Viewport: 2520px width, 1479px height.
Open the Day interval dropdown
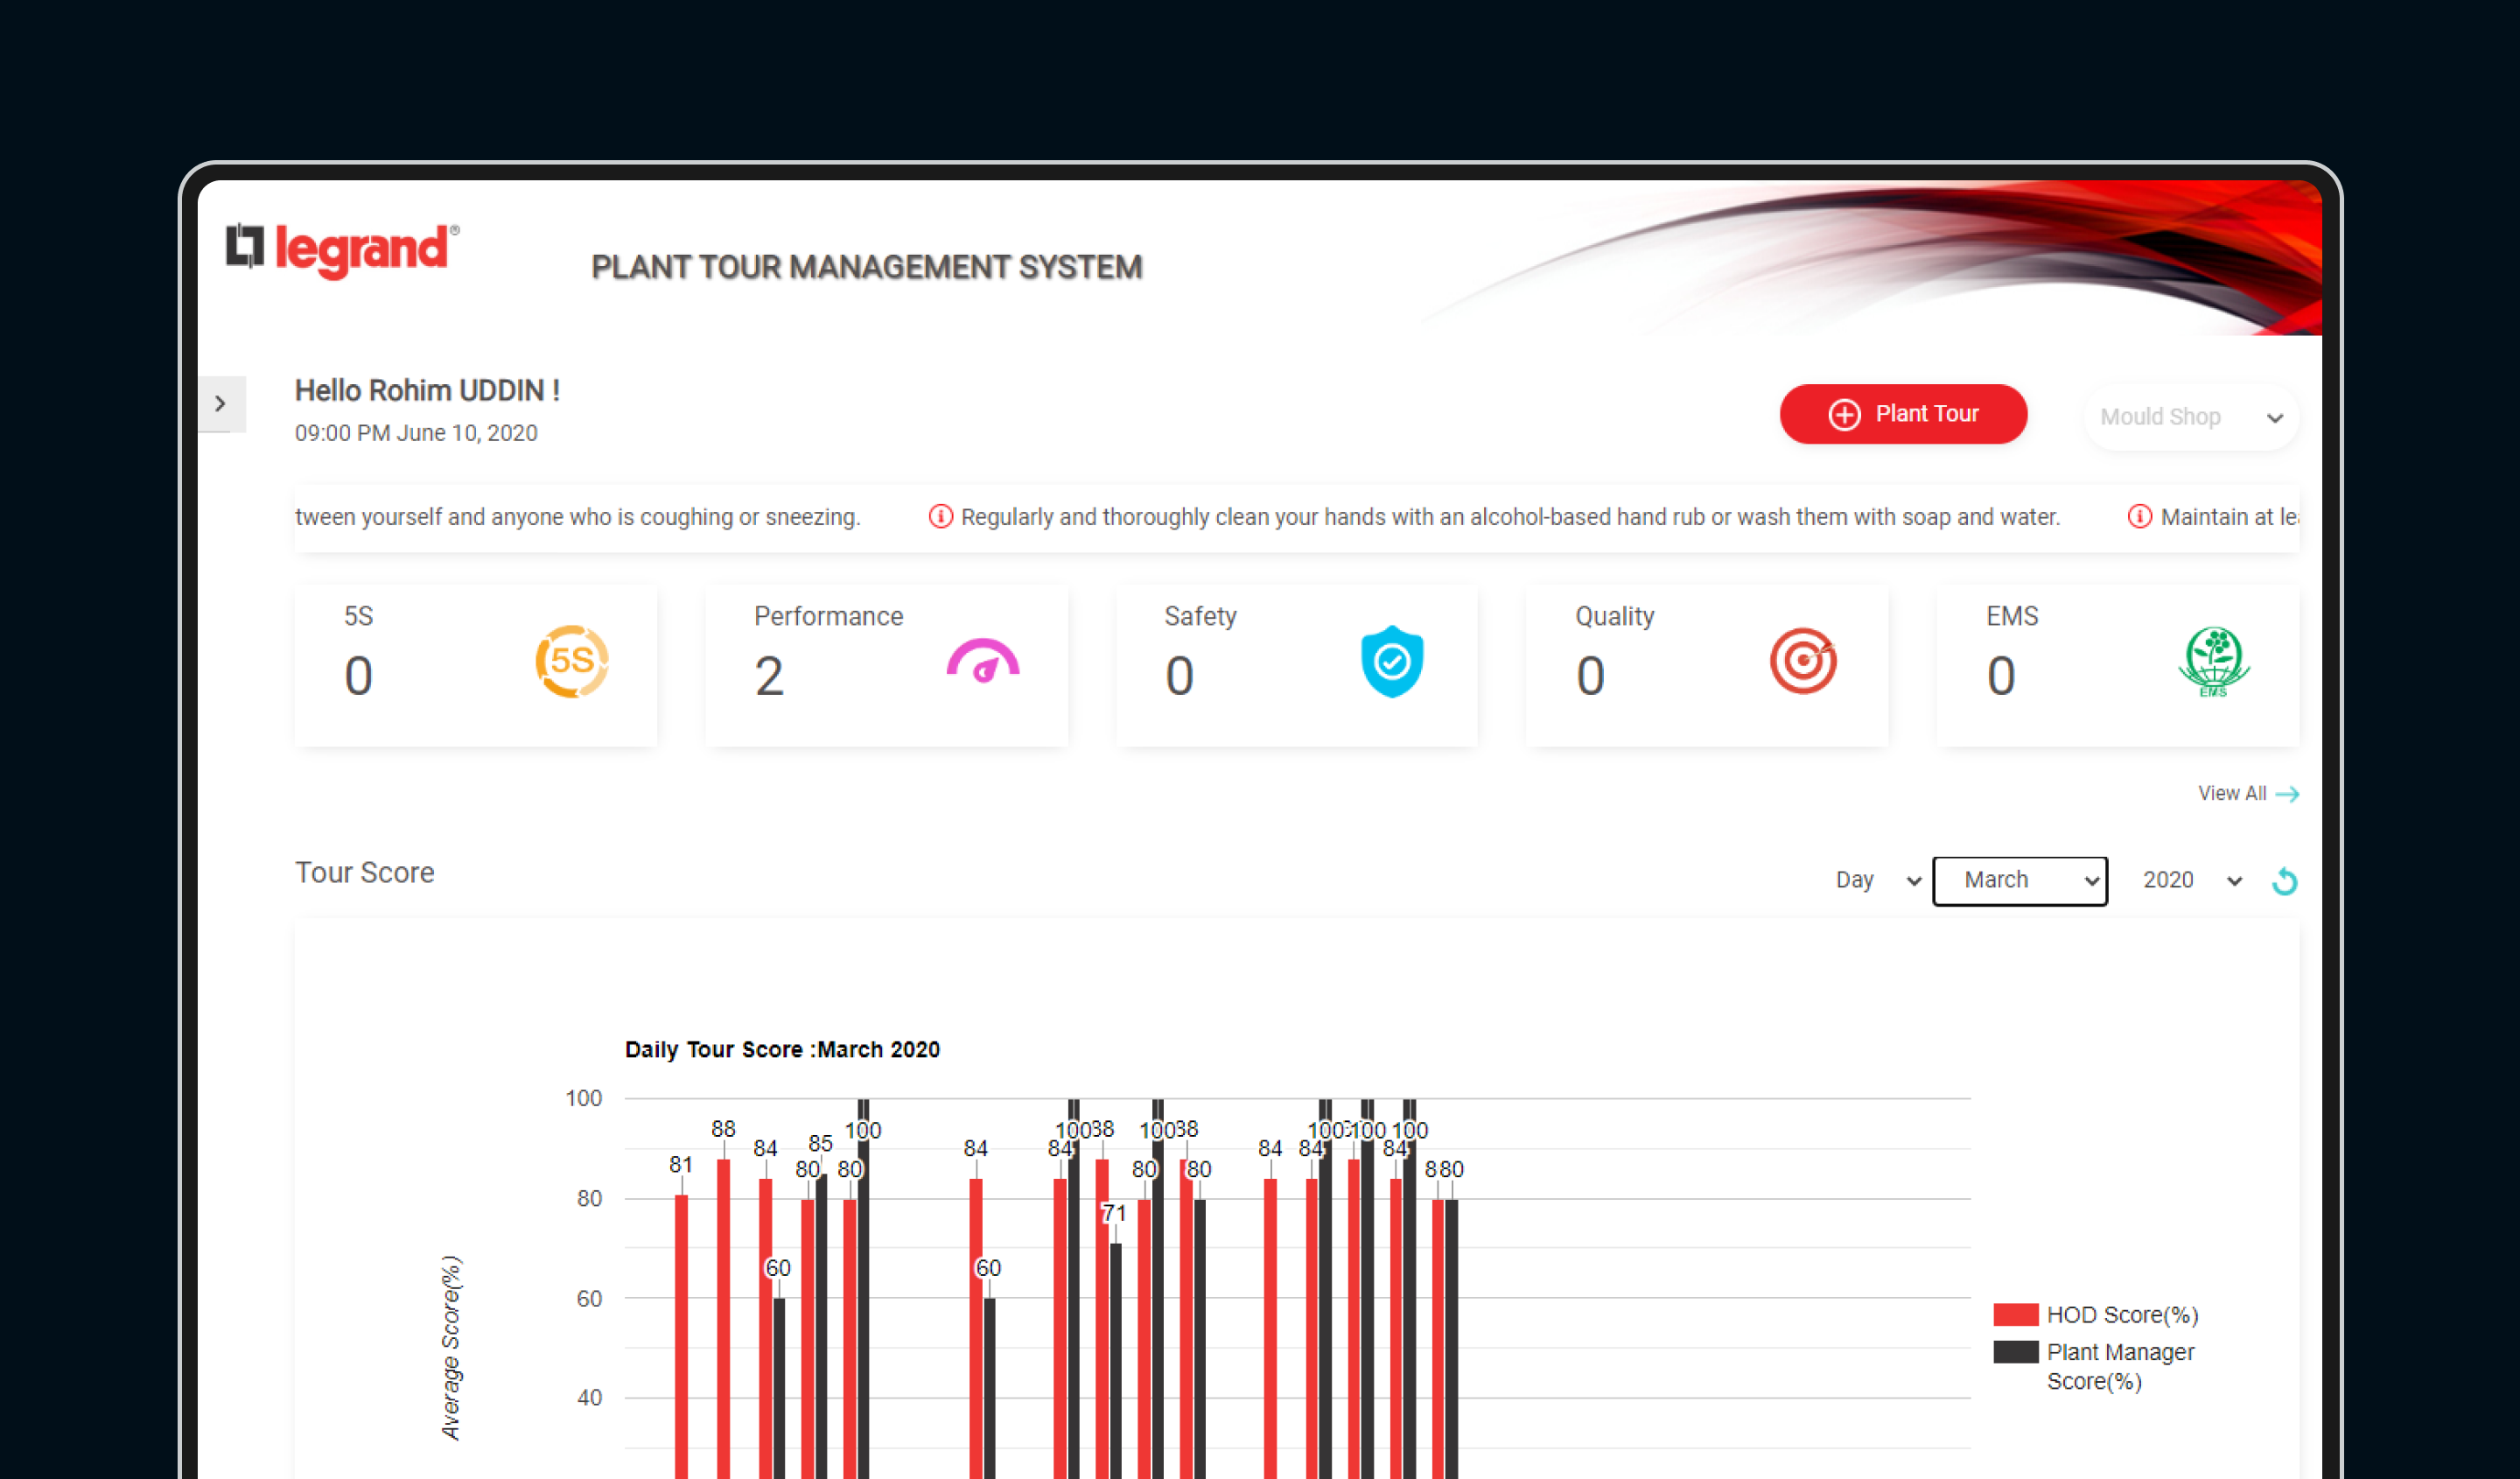(x=1877, y=881)
